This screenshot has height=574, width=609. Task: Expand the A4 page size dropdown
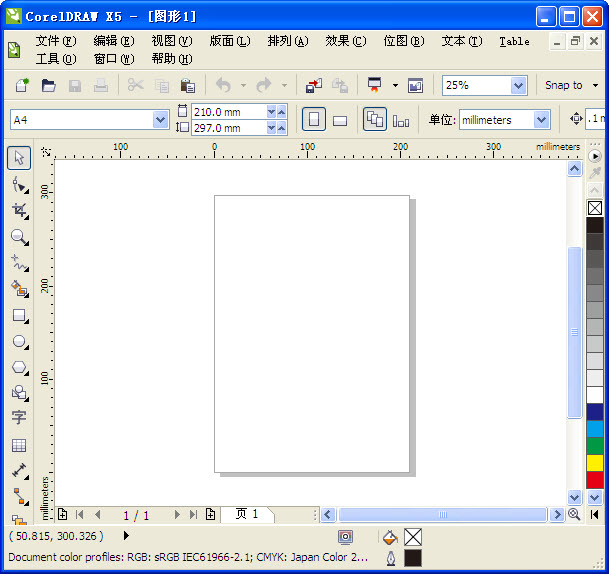tap(161, 120)
